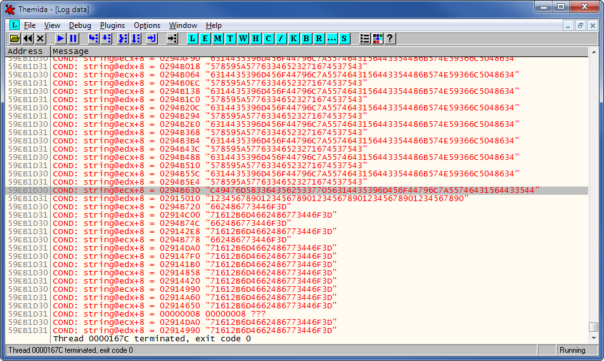
Task: Show Source with S toolbar button
Action: (344, 39)
